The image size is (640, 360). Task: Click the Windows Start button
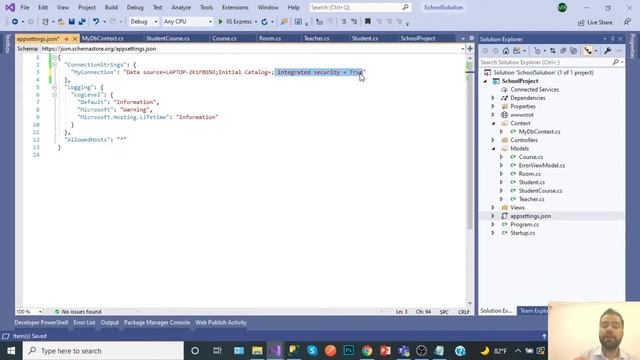(x=11, y=351)
